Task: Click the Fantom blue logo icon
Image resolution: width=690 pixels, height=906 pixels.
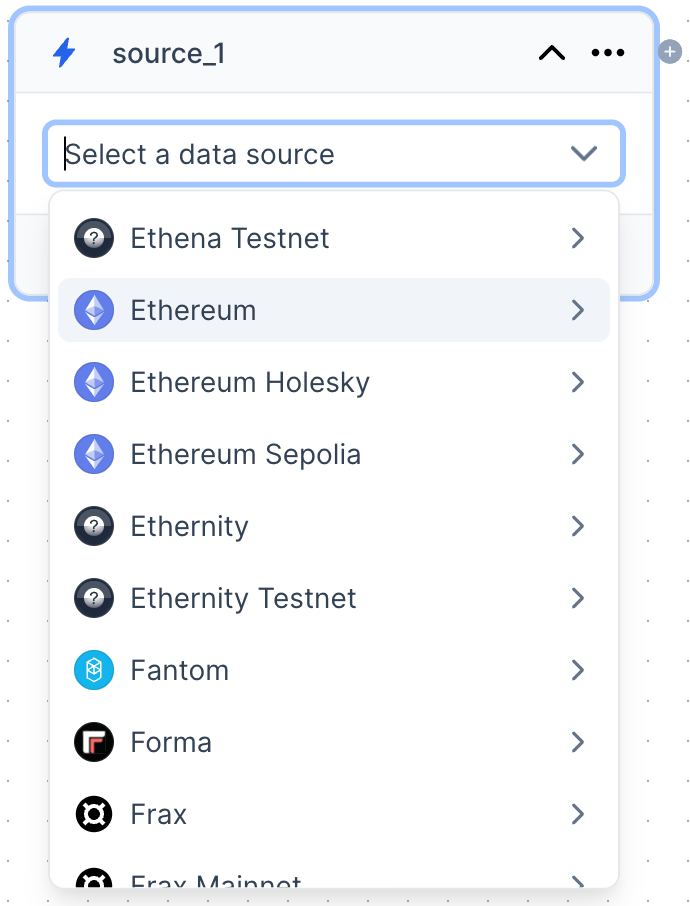Action: (x=94, y=670)
